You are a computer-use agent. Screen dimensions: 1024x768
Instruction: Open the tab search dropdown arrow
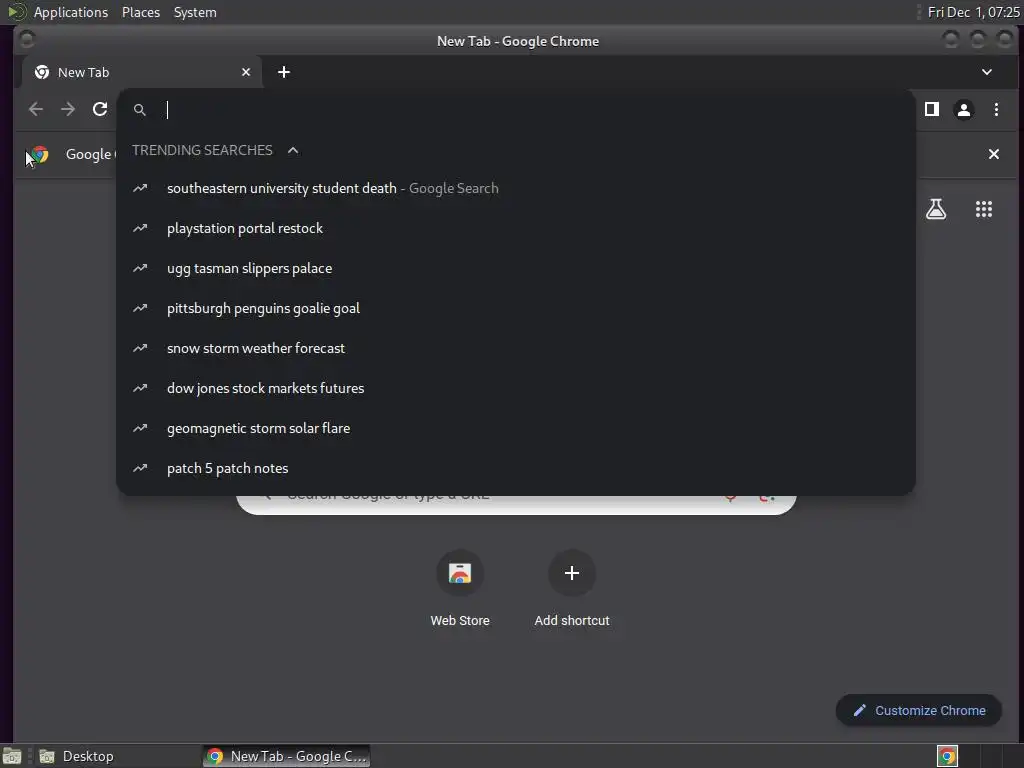click(x=987, y=72)
